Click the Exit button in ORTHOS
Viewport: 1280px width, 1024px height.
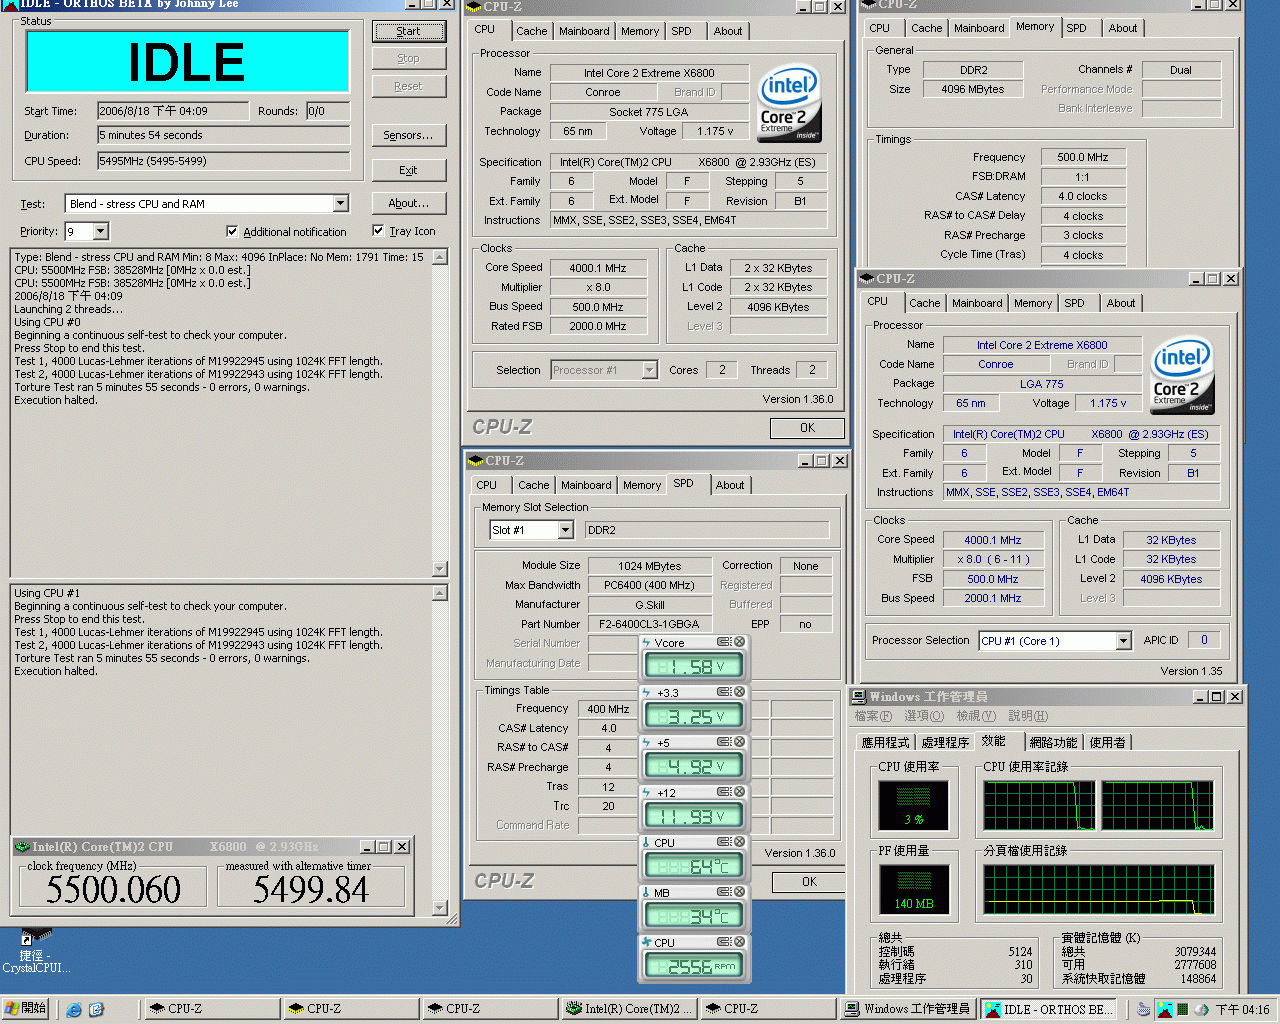[x=409, y=170]
